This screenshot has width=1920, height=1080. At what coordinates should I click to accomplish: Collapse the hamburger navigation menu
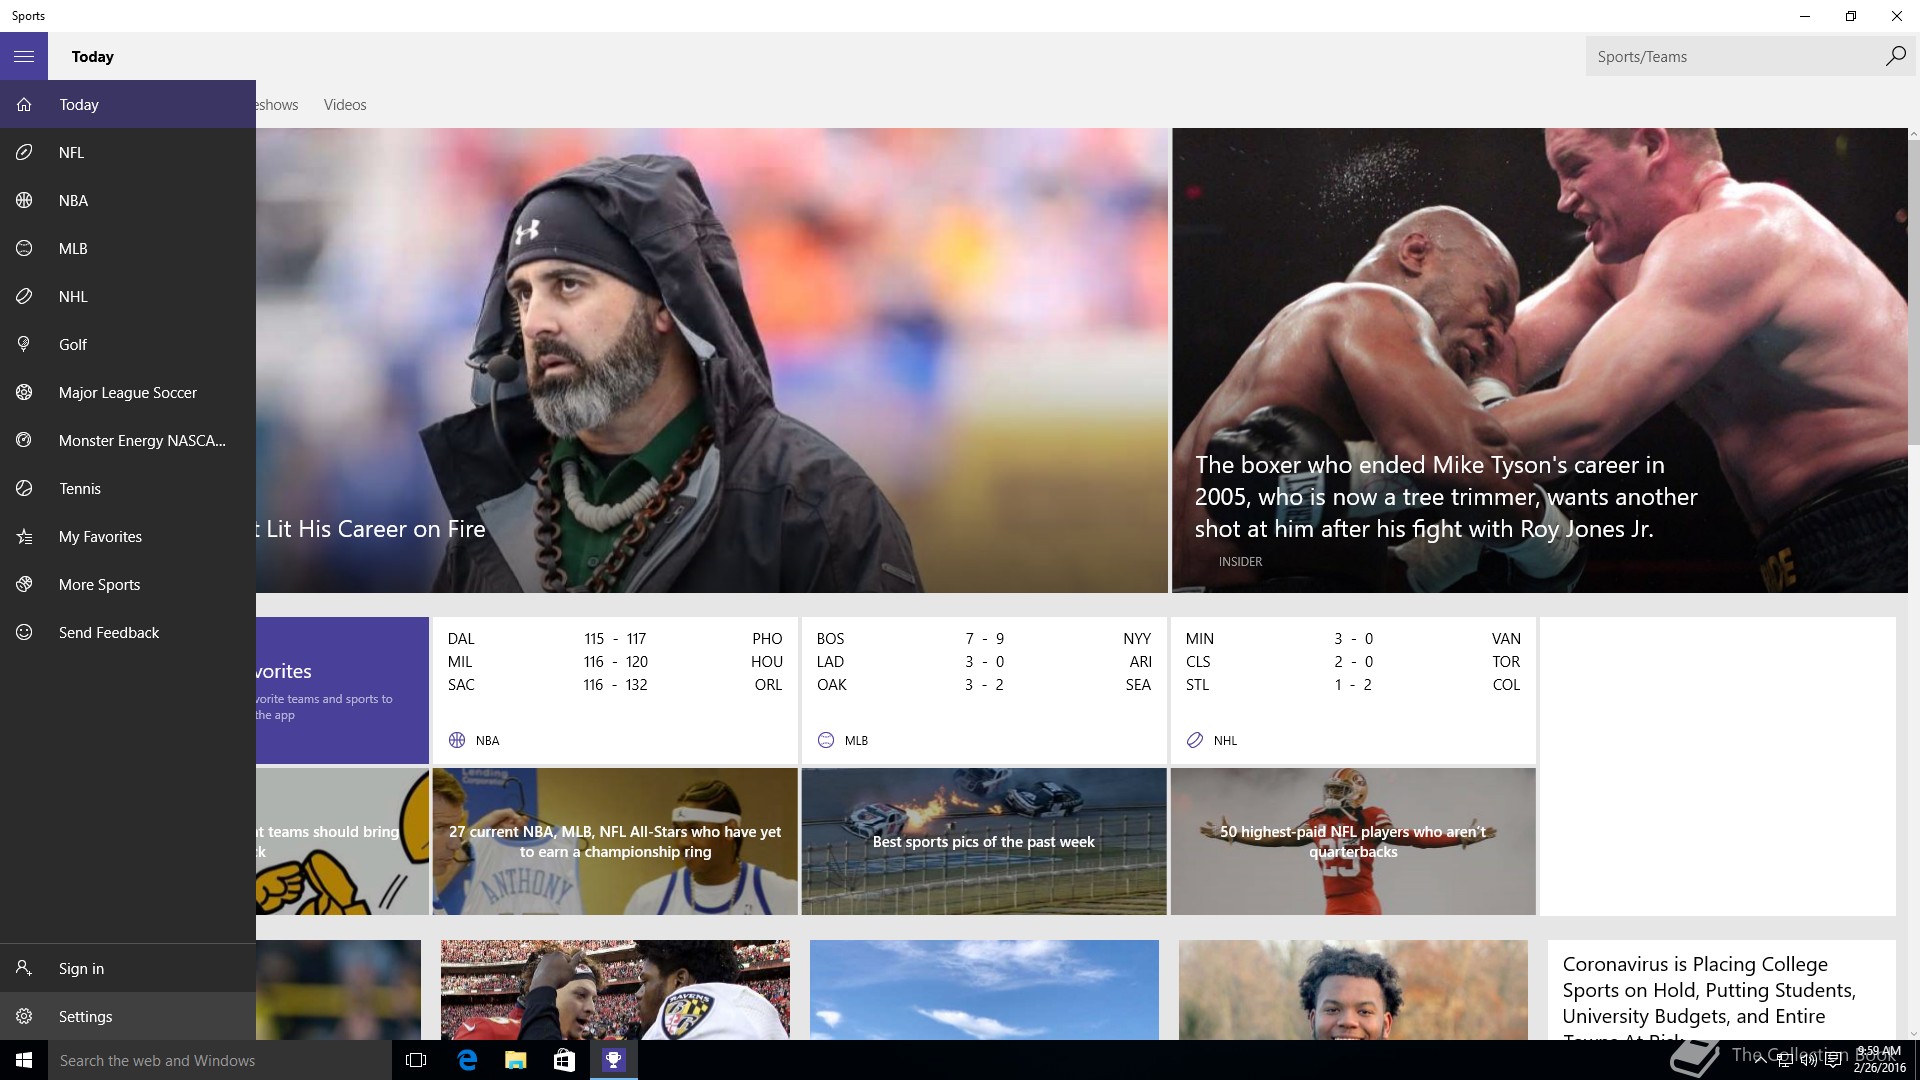pos(24,57)
